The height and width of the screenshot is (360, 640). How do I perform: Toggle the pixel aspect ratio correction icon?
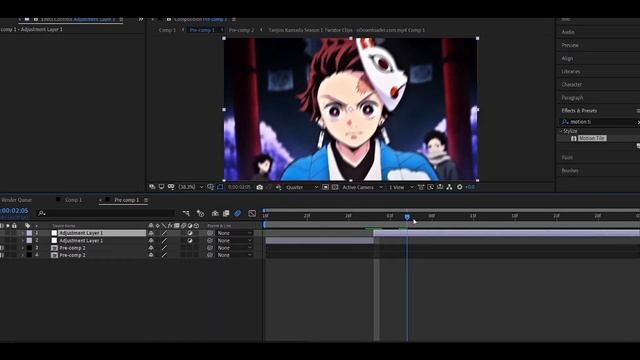(x=421, y=187)
